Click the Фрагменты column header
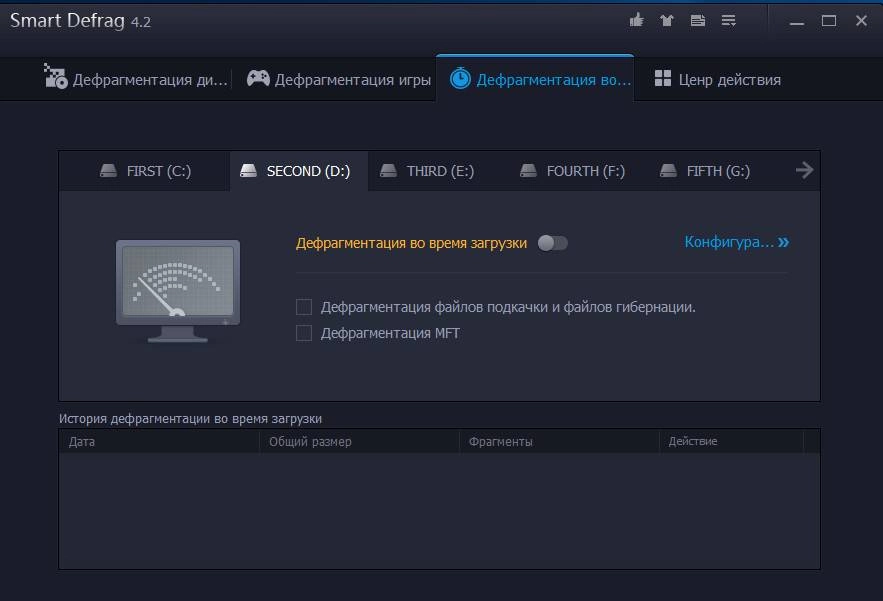883x601 pixels. pyautogui.click(x=559, y=442)
